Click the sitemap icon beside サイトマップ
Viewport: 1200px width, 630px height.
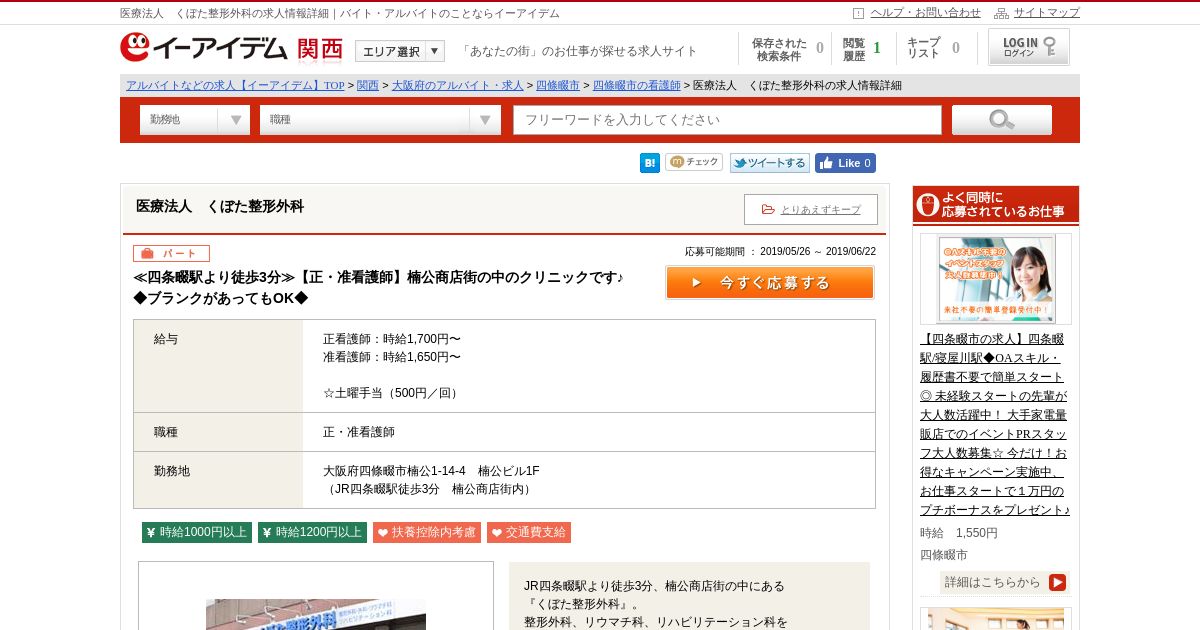click(x=1001, y=13)
